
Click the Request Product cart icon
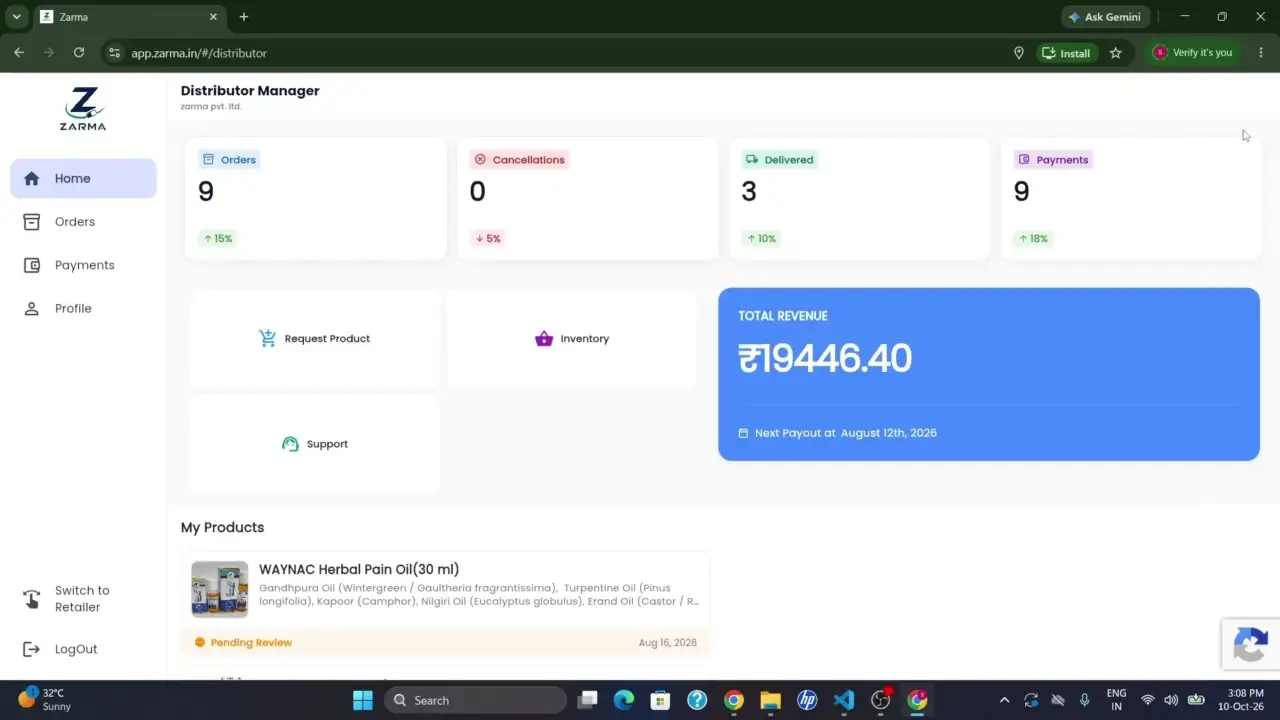[x=267, y=338]
